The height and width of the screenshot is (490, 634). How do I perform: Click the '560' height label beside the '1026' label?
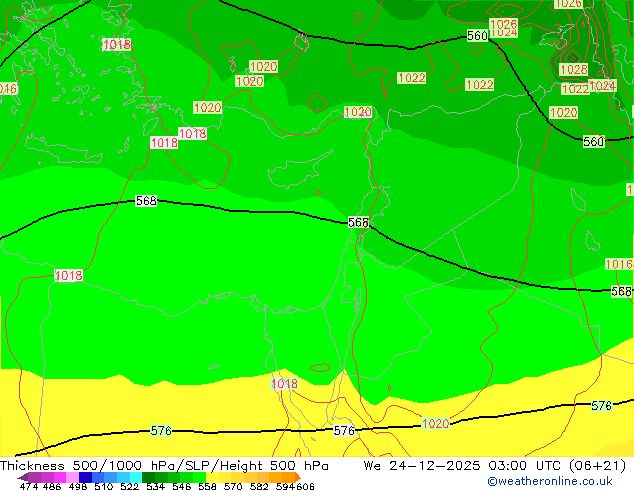[x=477, y=36]
